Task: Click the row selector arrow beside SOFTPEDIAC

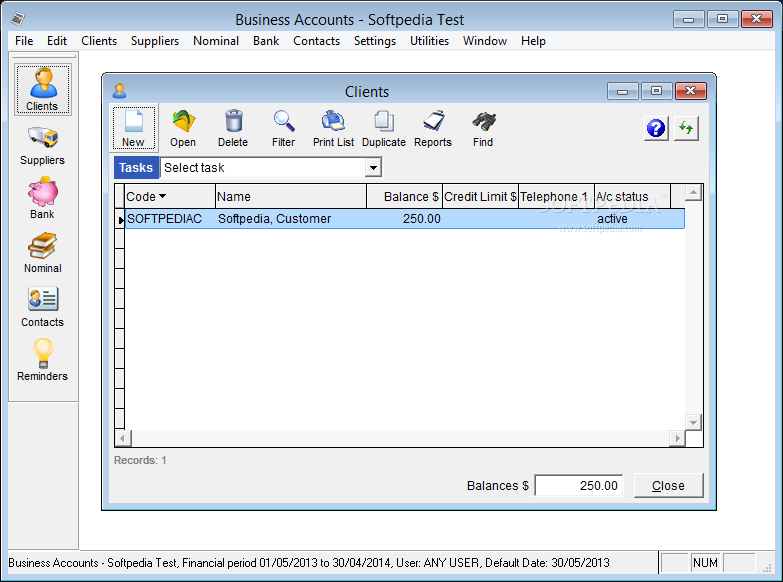Action: [x=120, y=219]
